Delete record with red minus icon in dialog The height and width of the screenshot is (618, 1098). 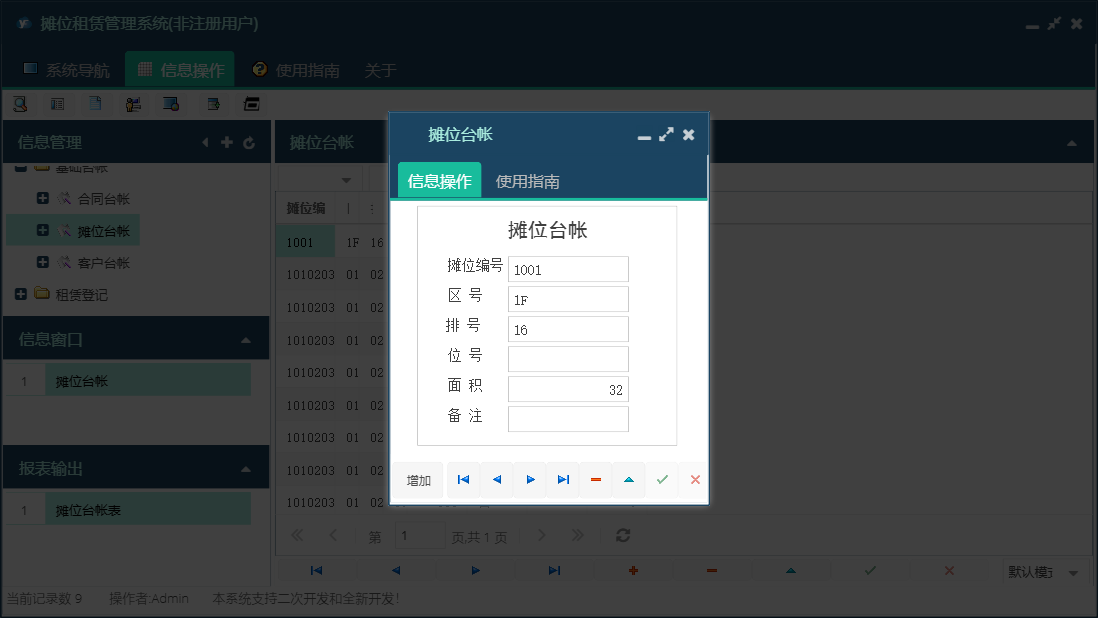coord(595,480)
